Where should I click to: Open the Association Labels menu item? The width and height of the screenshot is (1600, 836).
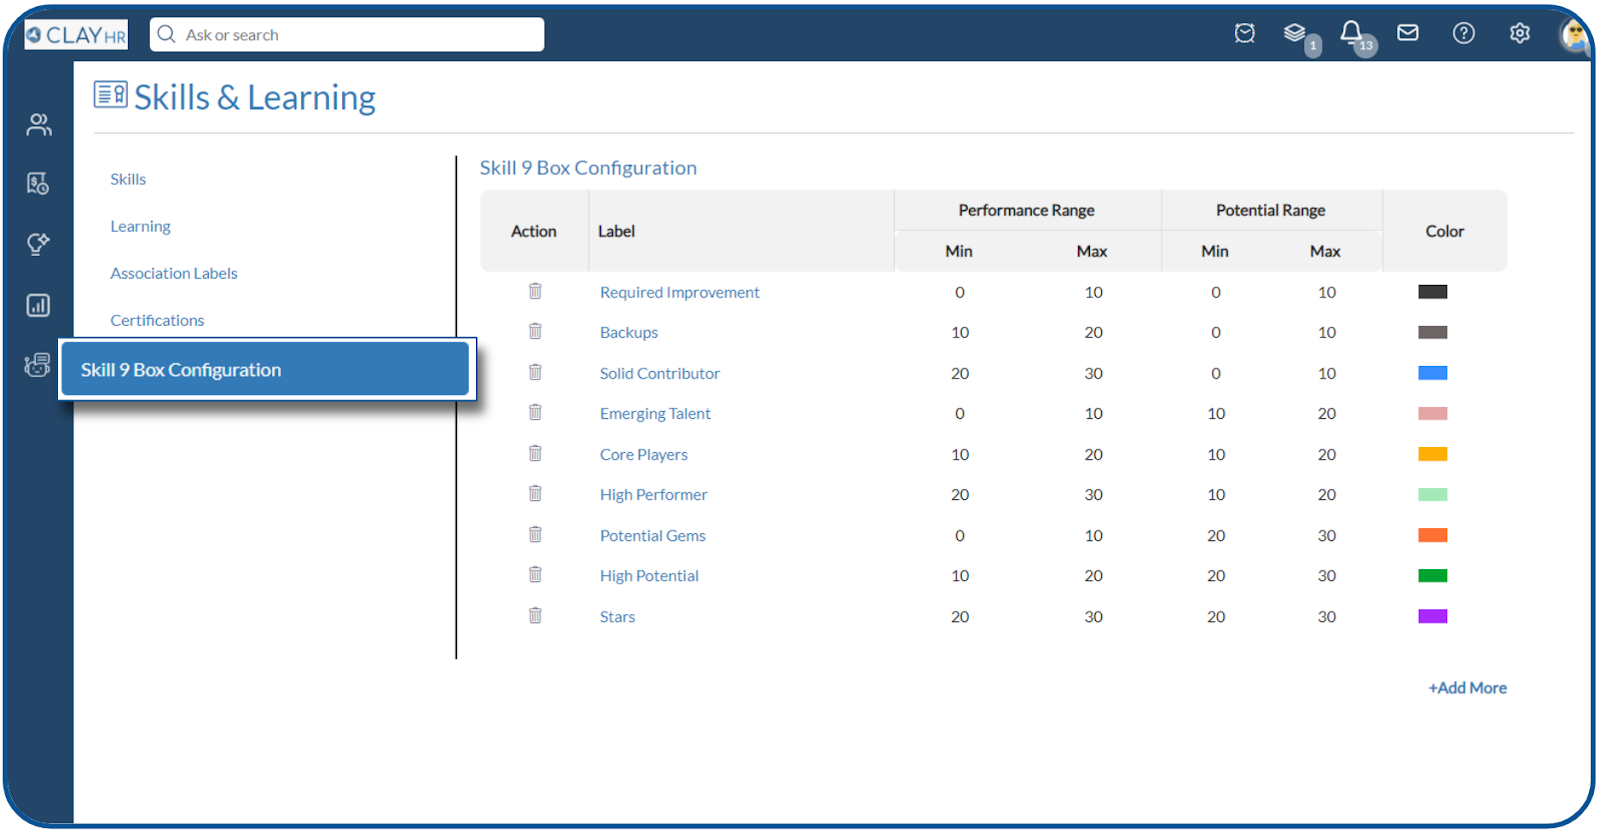pos(174,273)
